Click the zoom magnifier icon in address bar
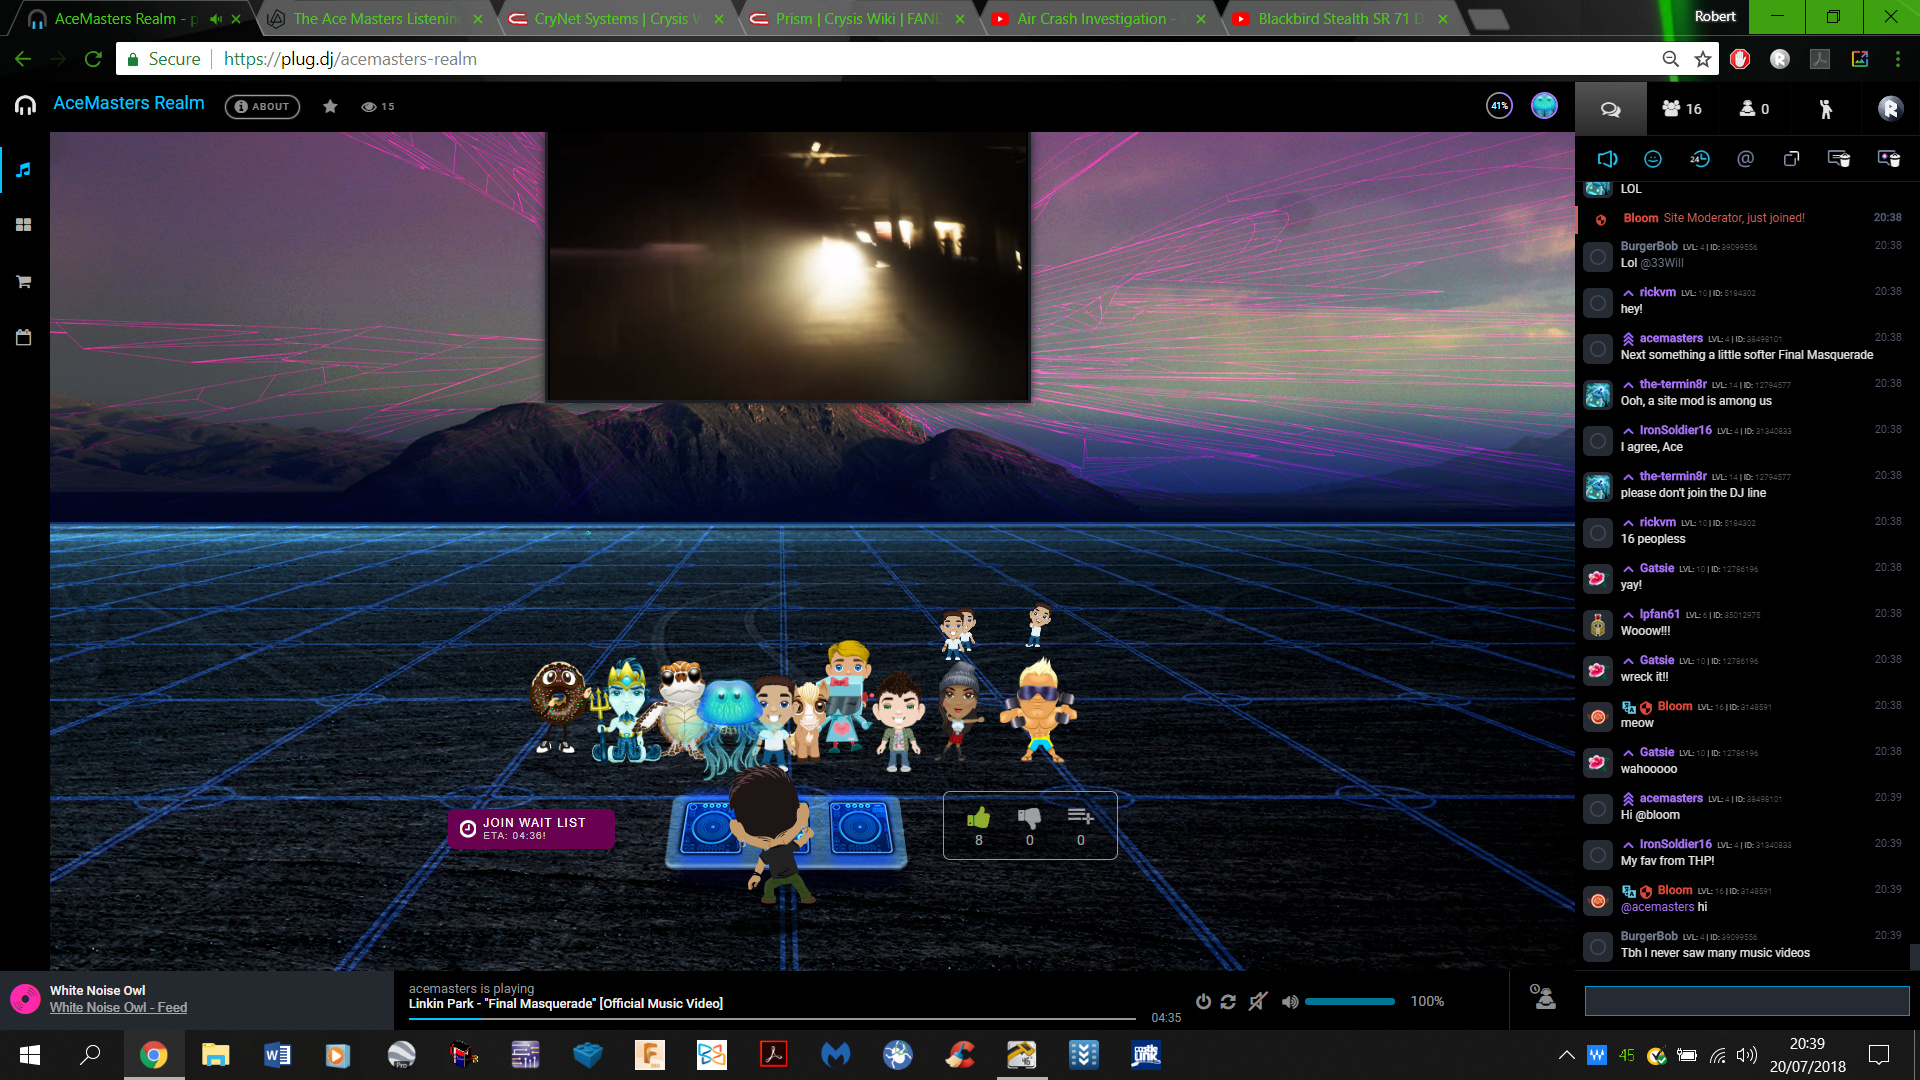 tap(1670, 59)
